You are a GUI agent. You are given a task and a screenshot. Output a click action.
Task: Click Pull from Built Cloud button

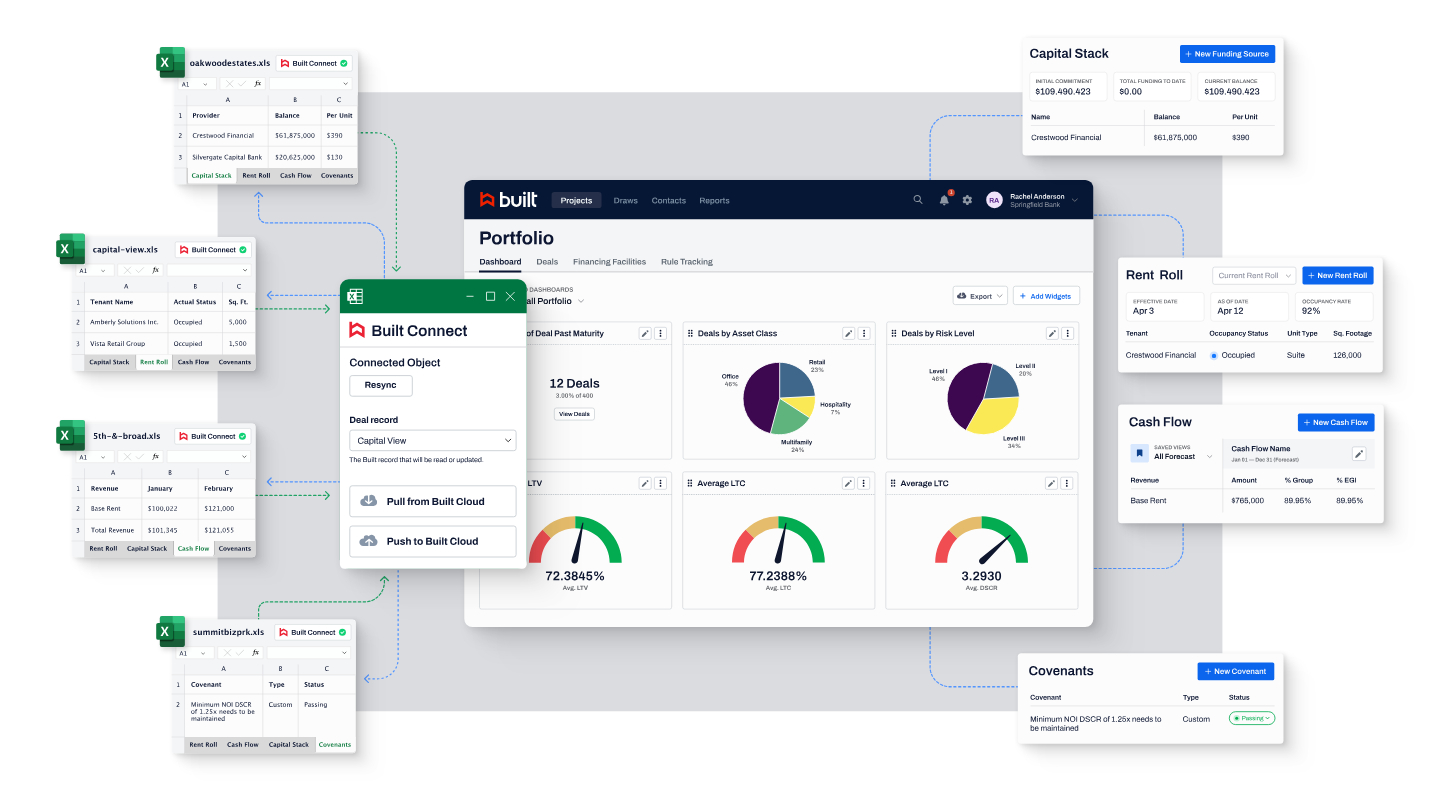pyautogui.click(x=432, y=501)
